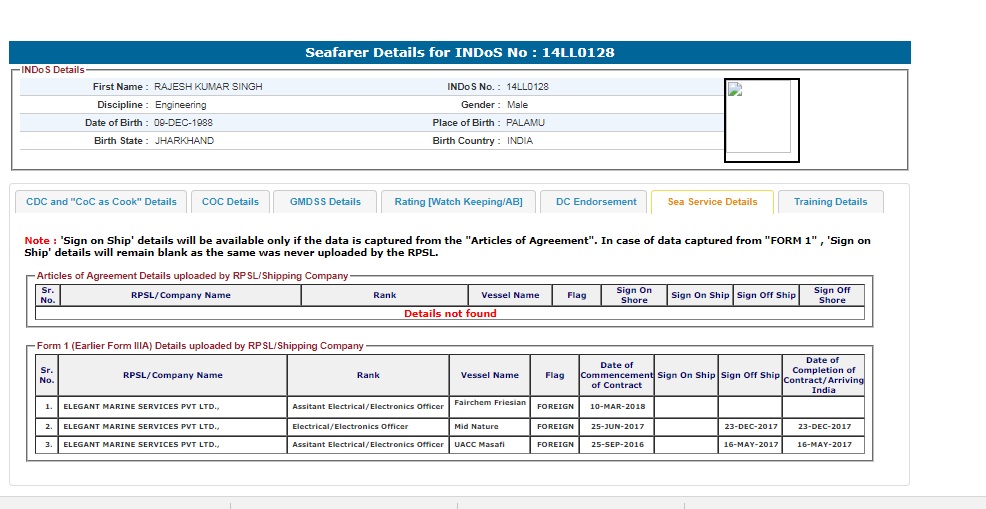Click the Date of Commencement of Contract header

[617, 375]
